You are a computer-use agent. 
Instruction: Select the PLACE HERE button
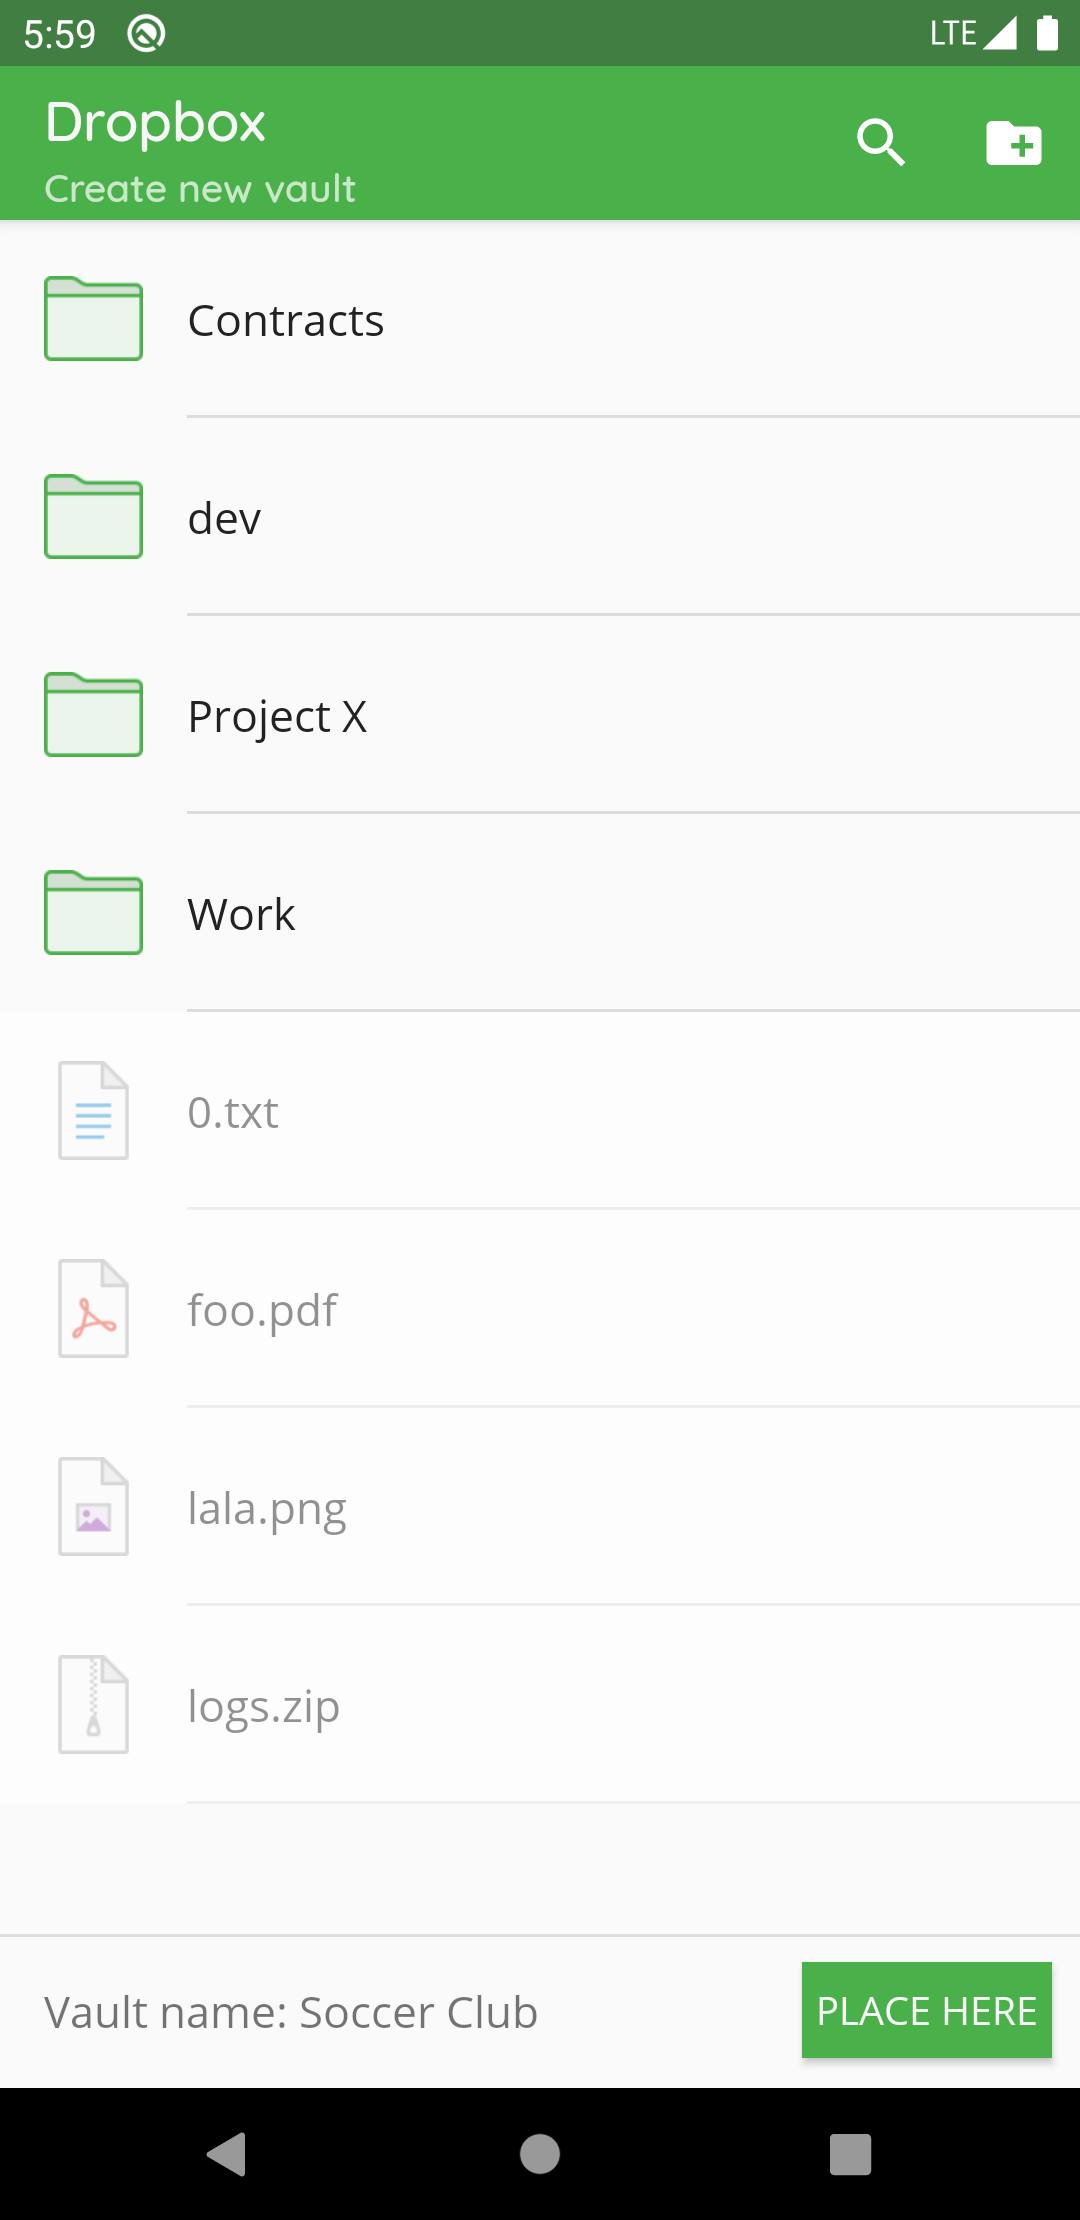[927, 2010]
